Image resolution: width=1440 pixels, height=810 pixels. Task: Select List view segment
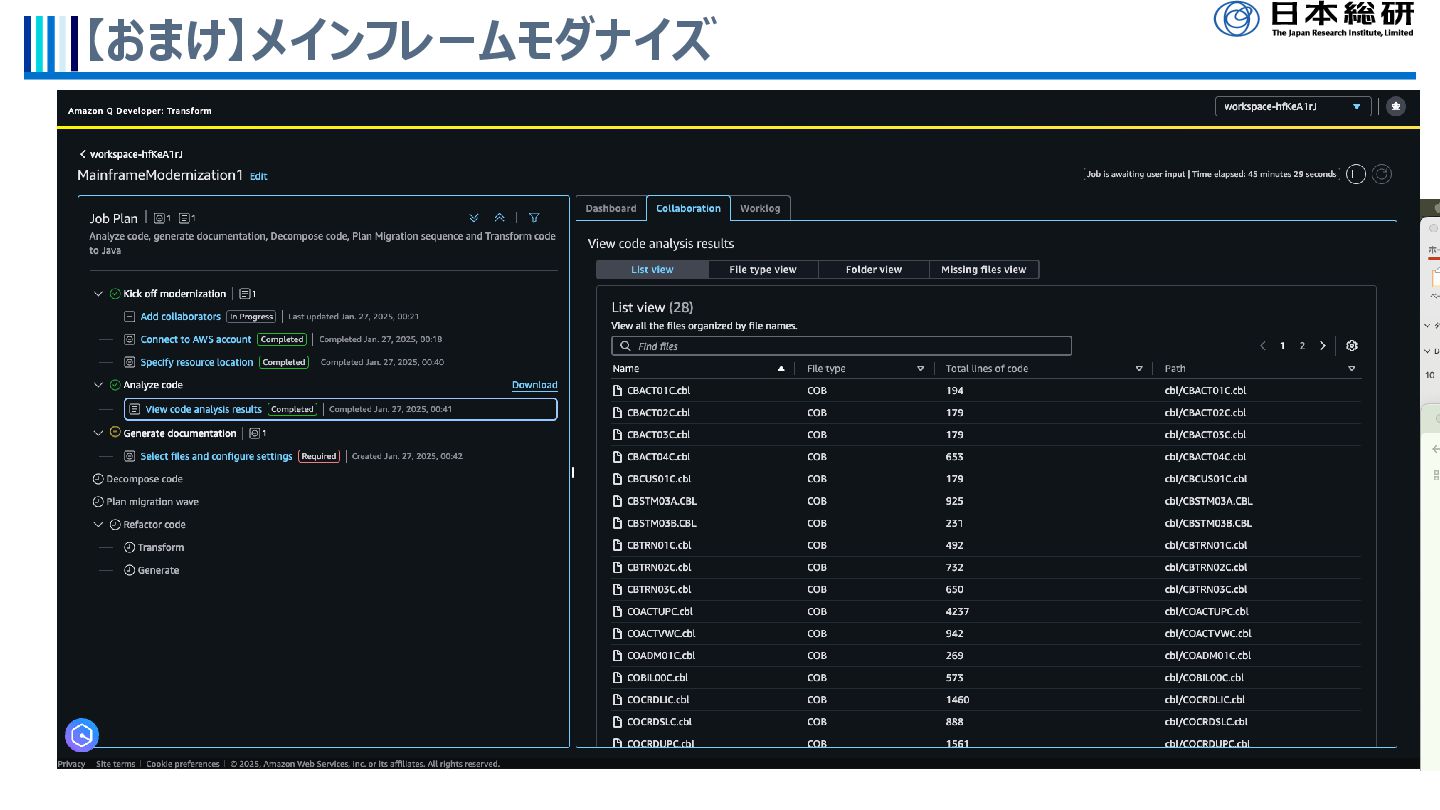point(652,269)
